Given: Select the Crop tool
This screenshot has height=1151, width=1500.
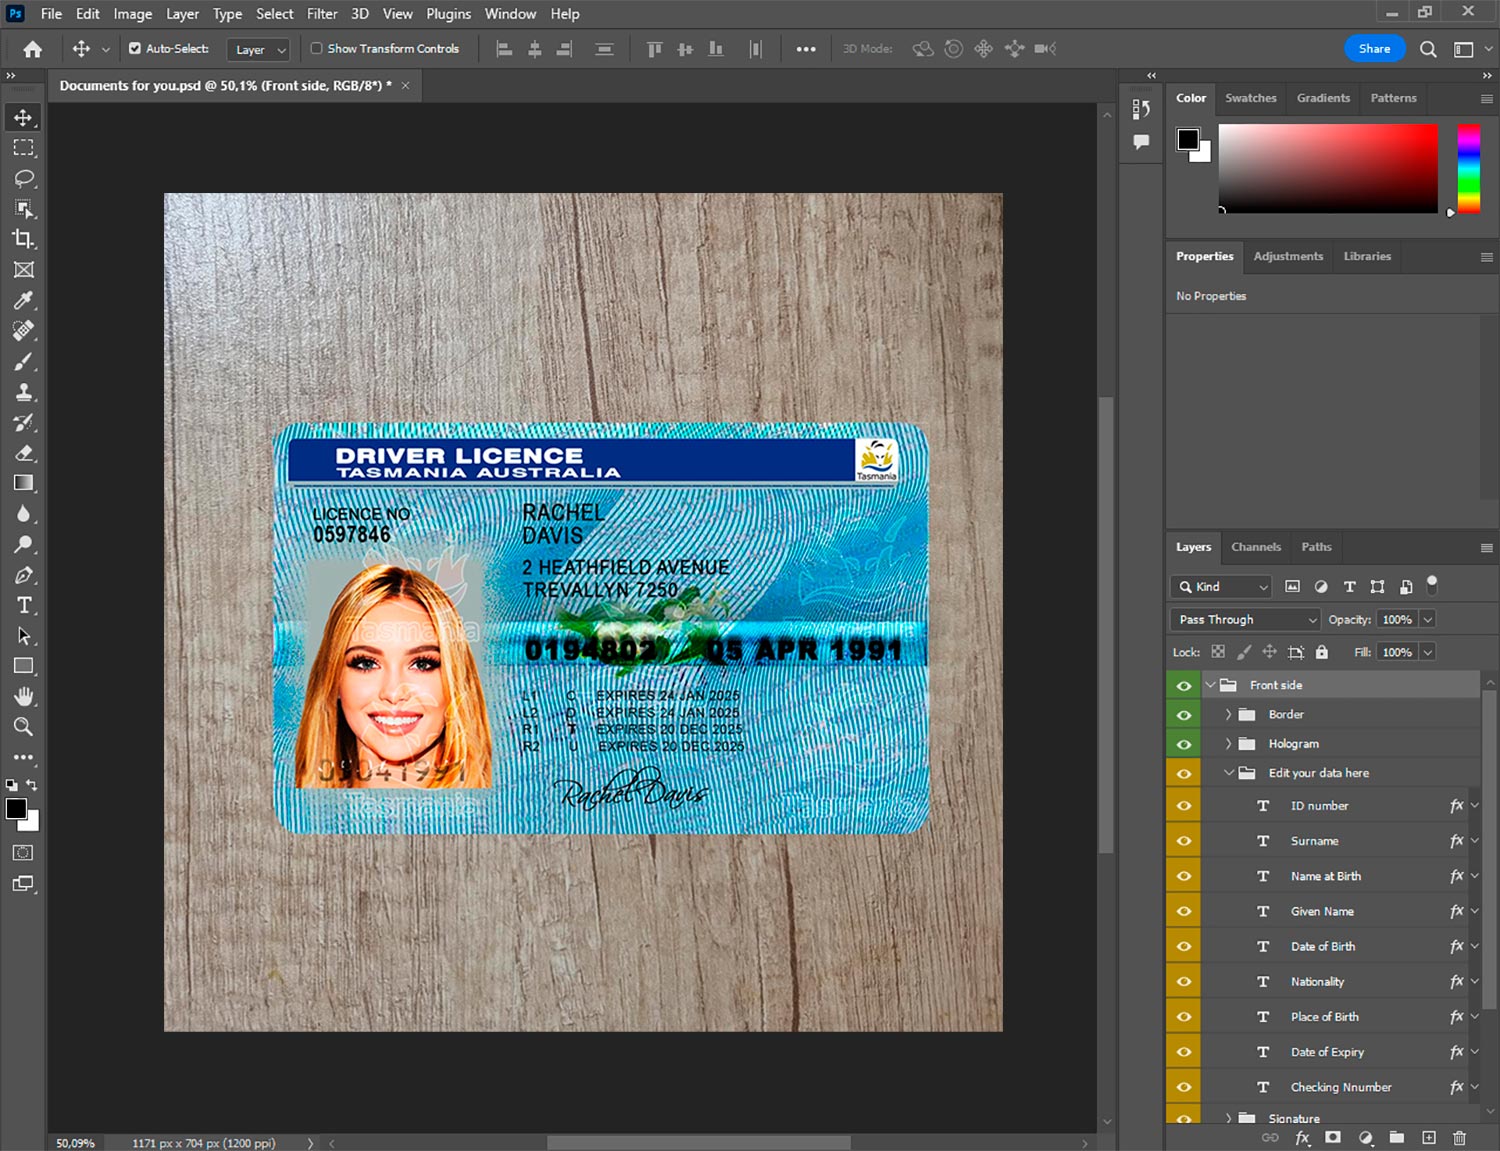Looking at the screenshot, I should coord(24,239).
